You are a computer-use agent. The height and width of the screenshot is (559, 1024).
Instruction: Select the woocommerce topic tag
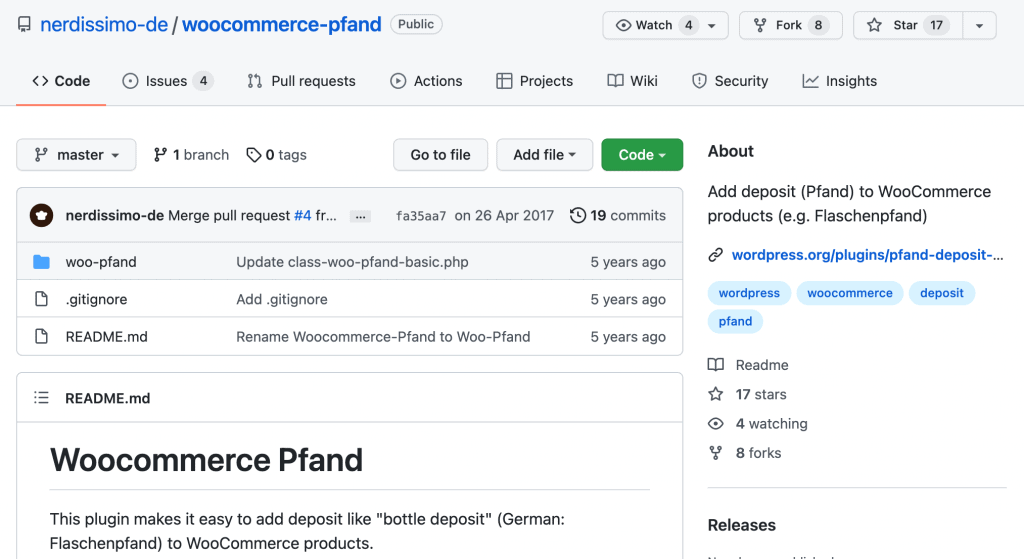click(850, 293)
